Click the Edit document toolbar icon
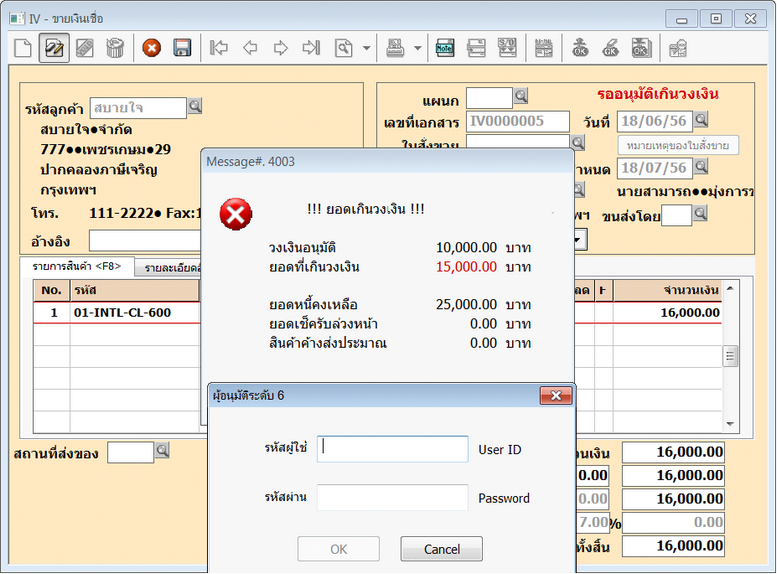Viewport: 777px width, 574px height. 54,47
